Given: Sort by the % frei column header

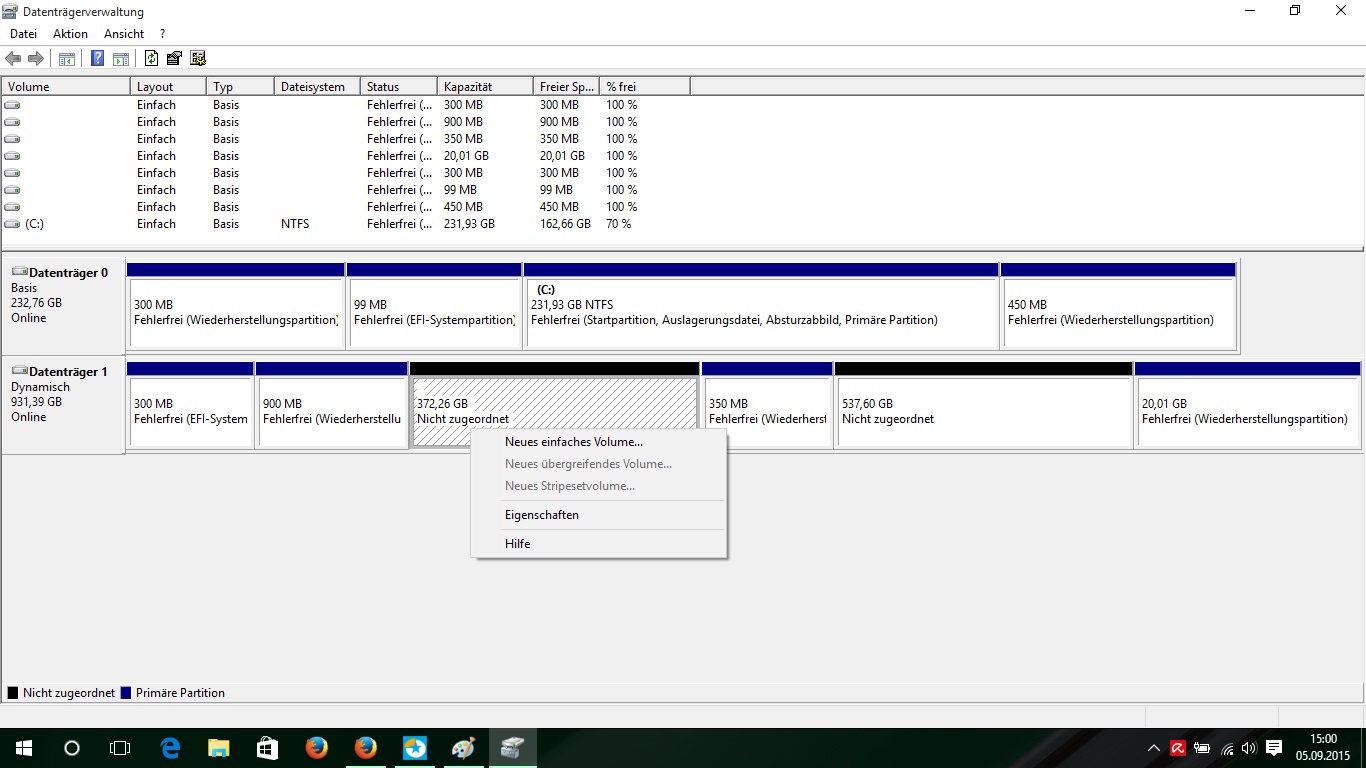Looking at the screenshot, I should [645, 87].
